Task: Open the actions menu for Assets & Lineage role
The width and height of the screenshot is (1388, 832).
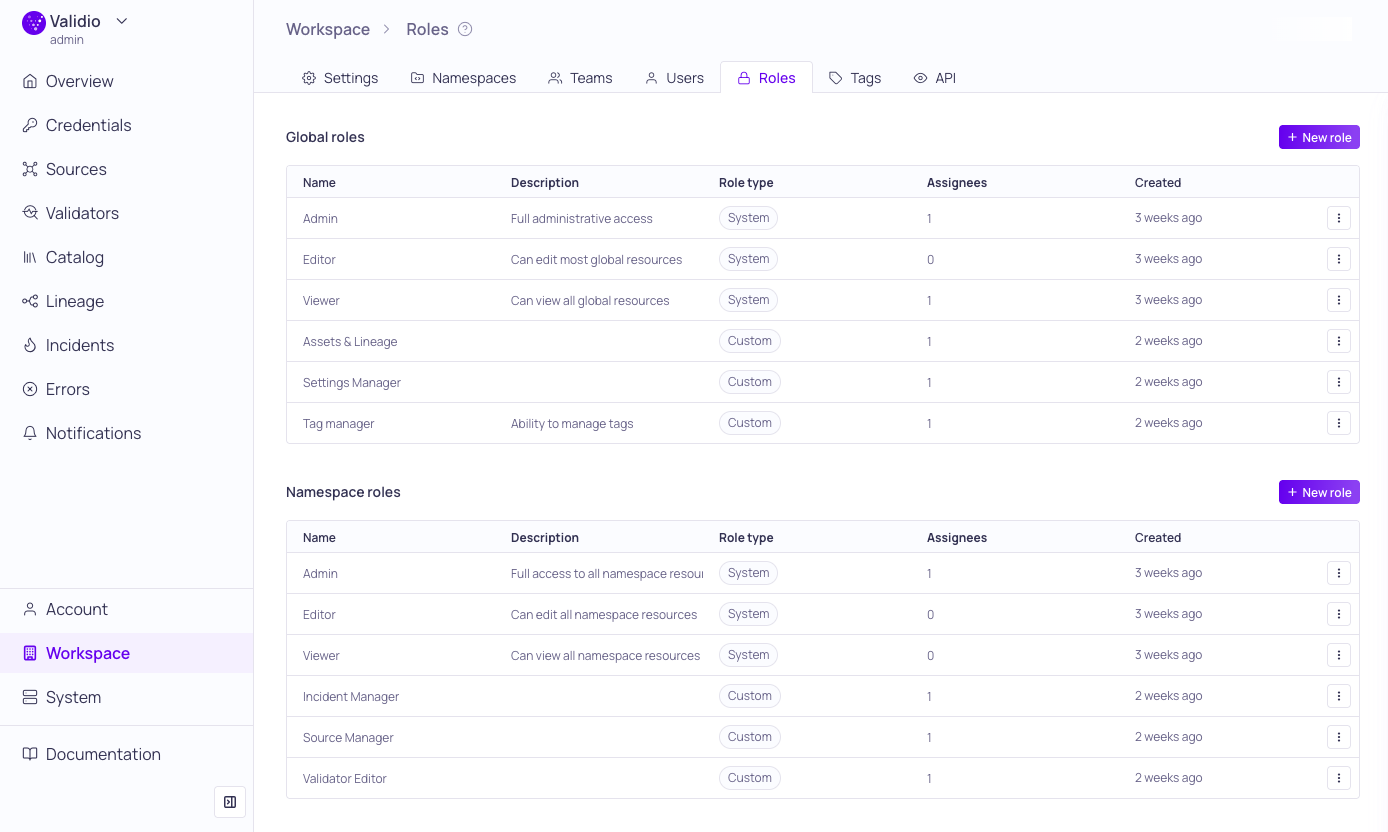Action: point(1339,341)
